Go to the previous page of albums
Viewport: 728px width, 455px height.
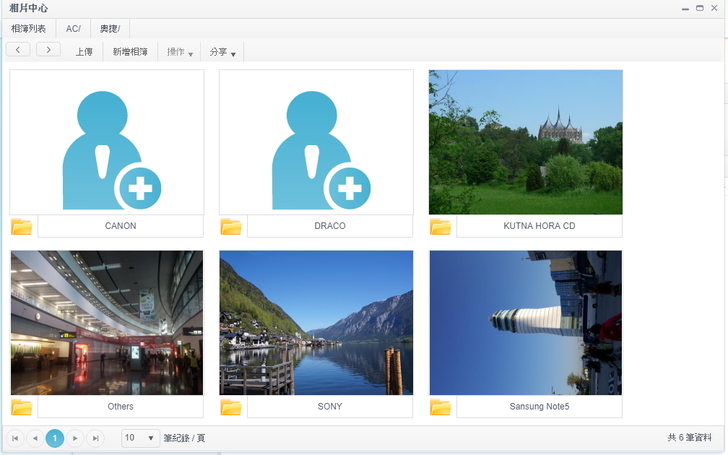[35, 438]
